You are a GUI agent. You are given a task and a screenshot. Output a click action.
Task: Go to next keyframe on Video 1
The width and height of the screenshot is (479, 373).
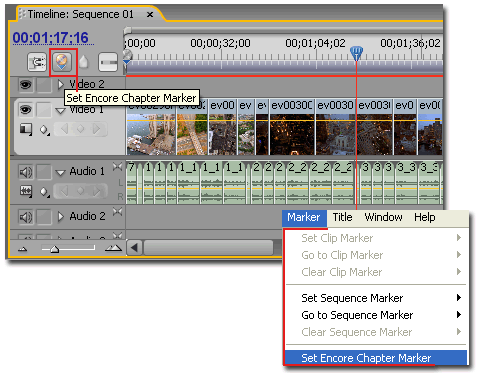click(96, 129)
